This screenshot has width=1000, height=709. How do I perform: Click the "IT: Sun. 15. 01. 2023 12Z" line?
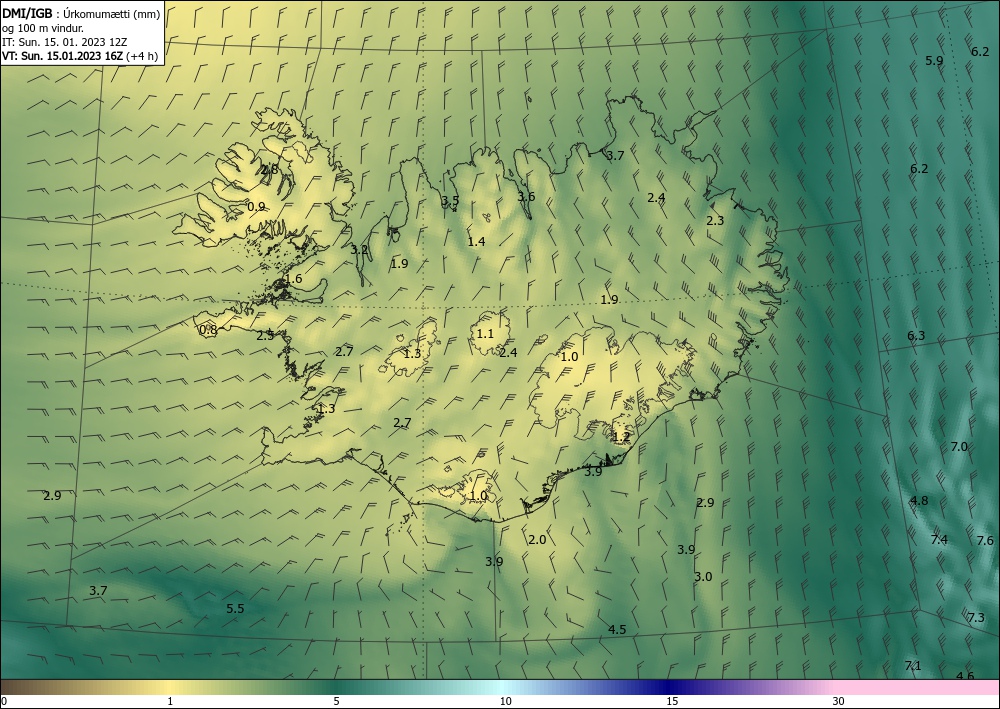pyautogui.click(x=64, y=41)
